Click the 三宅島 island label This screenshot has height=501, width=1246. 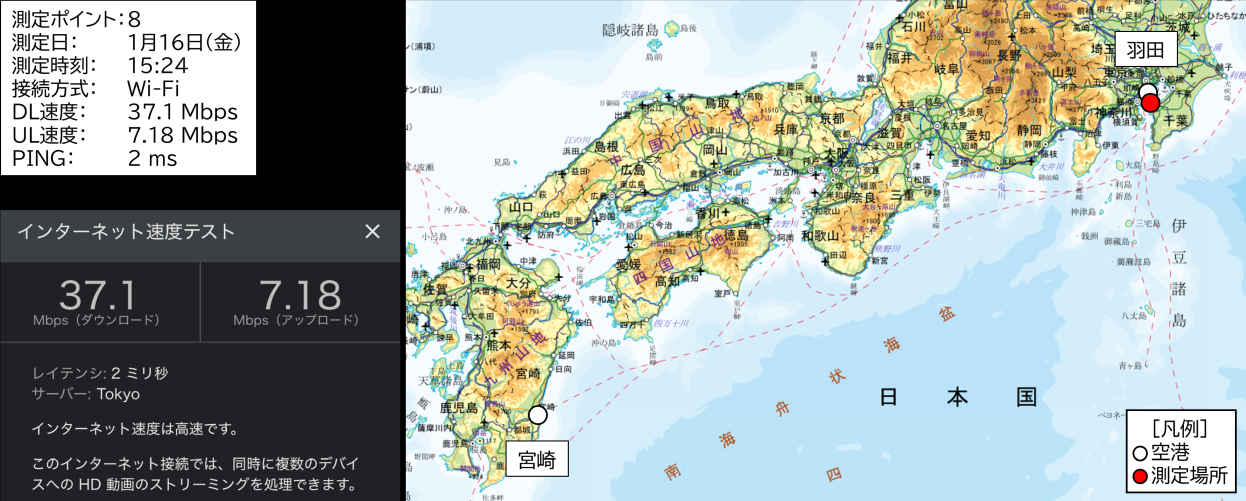coord(1148,223)
